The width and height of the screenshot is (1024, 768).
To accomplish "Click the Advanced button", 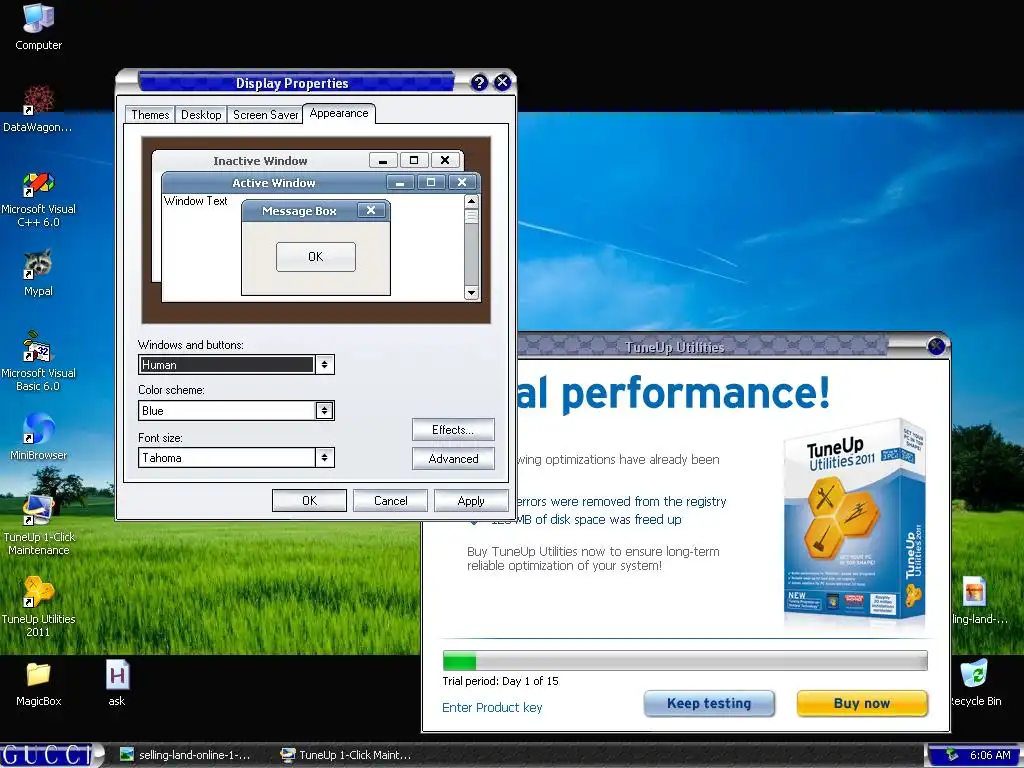I will [x=453, y=458].
